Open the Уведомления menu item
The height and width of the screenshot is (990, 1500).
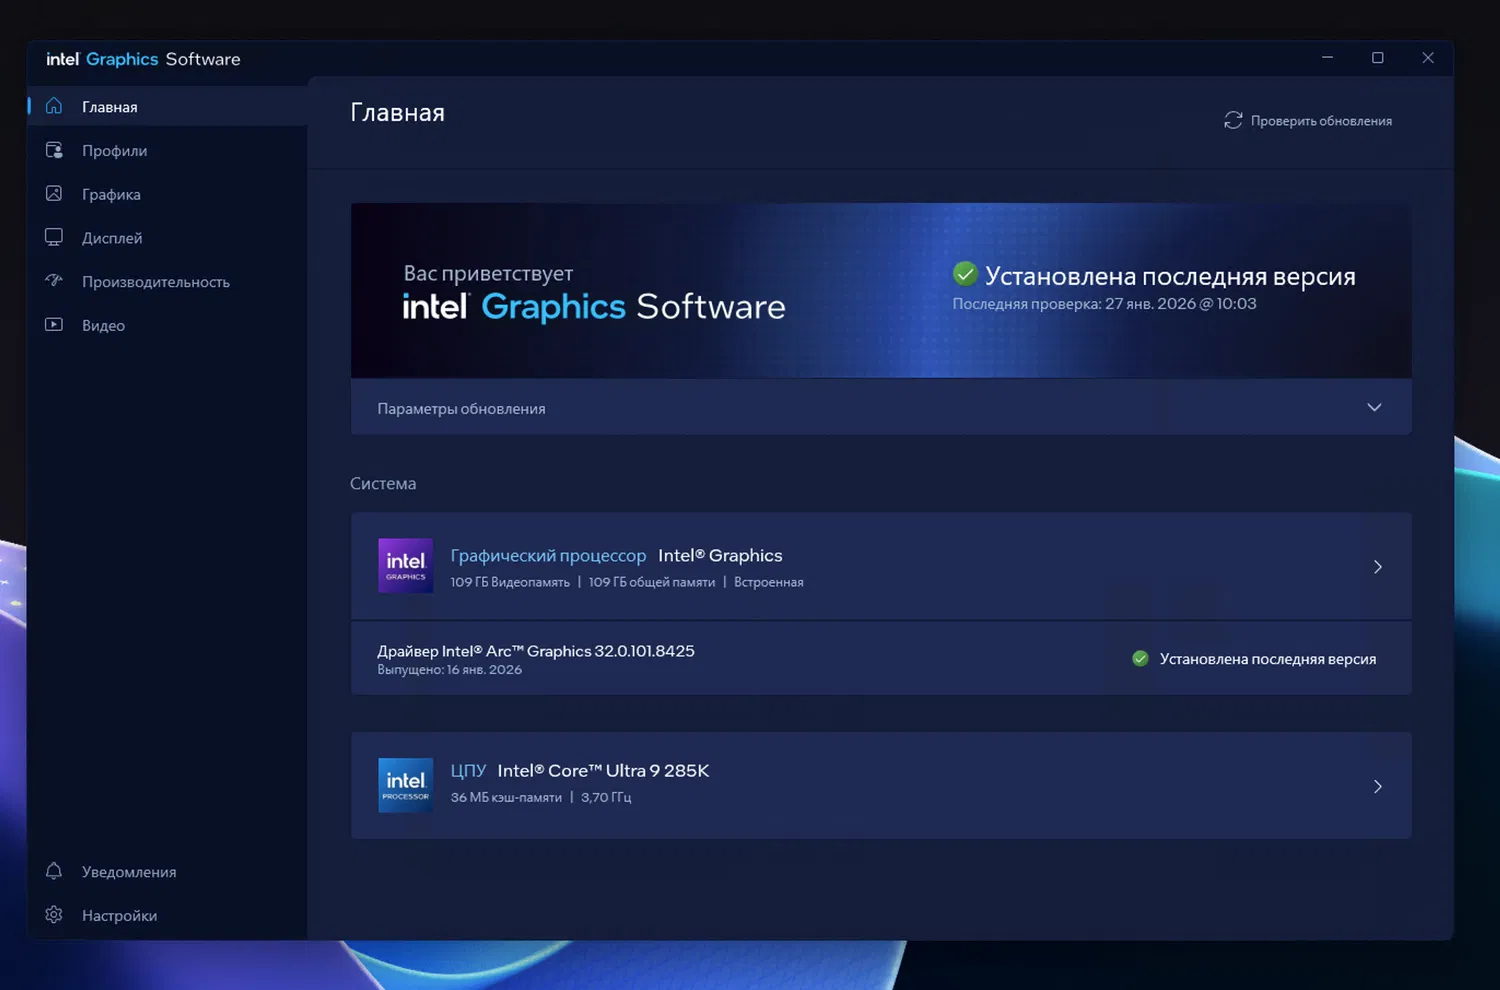click(168, 871)
